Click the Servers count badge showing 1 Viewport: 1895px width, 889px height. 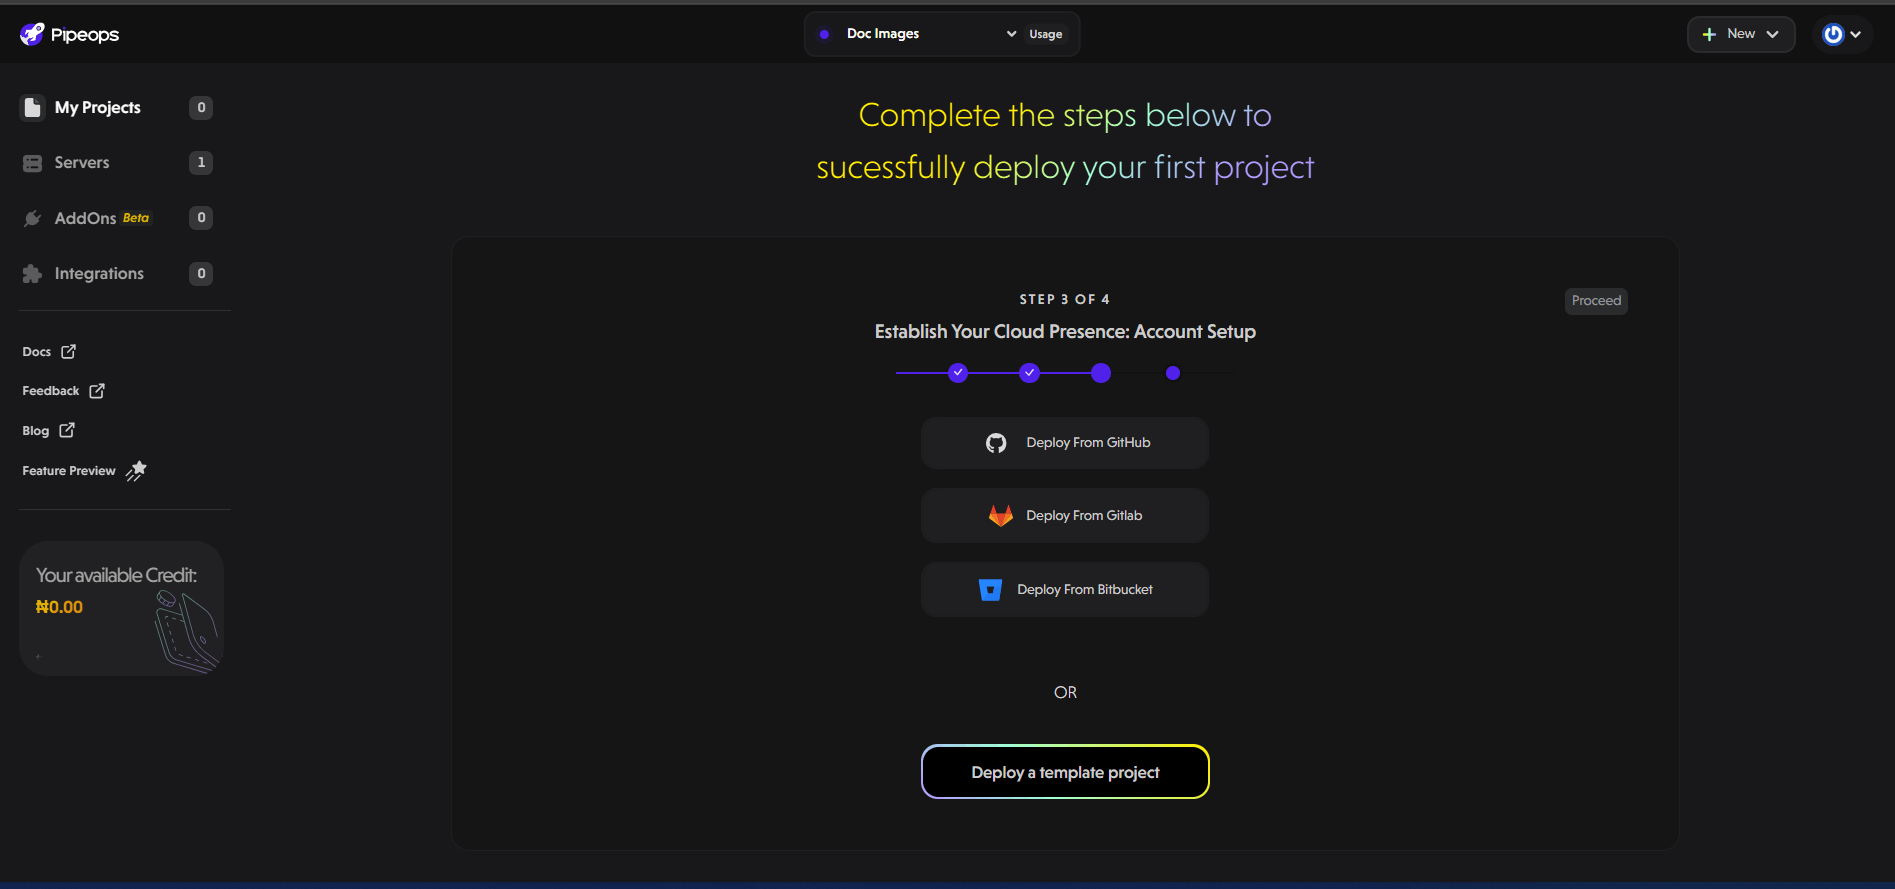click(201, 163)
